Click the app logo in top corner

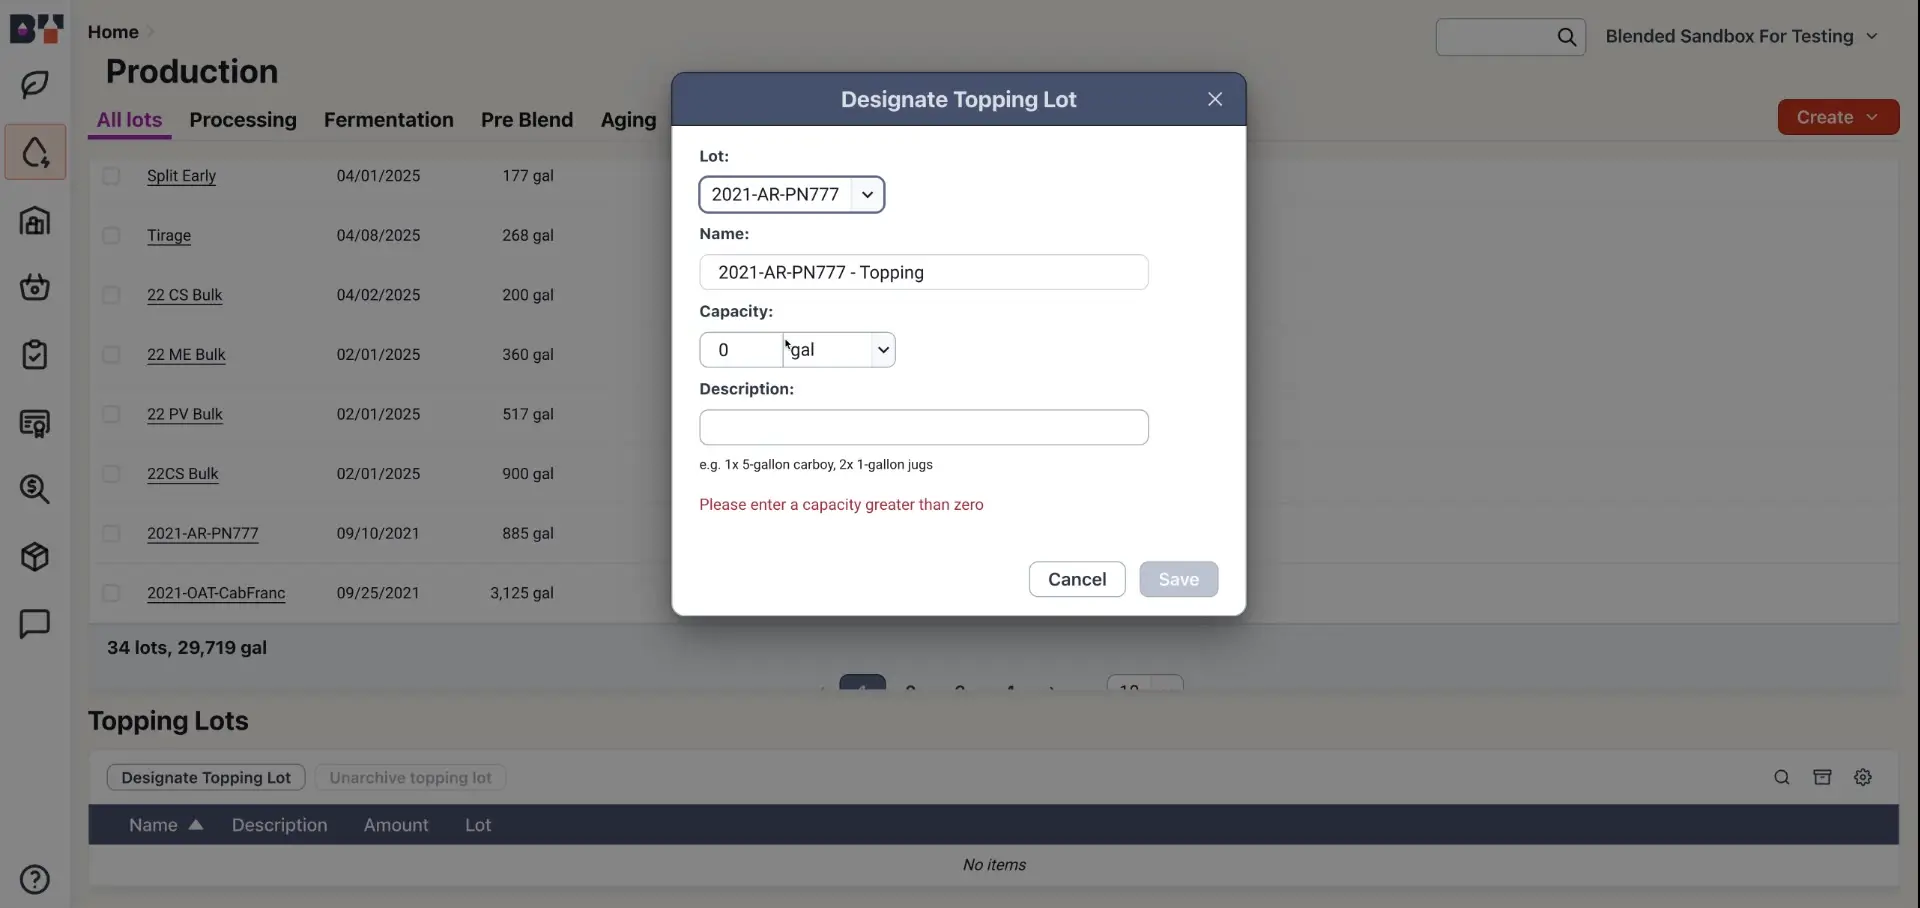point(36,28)
